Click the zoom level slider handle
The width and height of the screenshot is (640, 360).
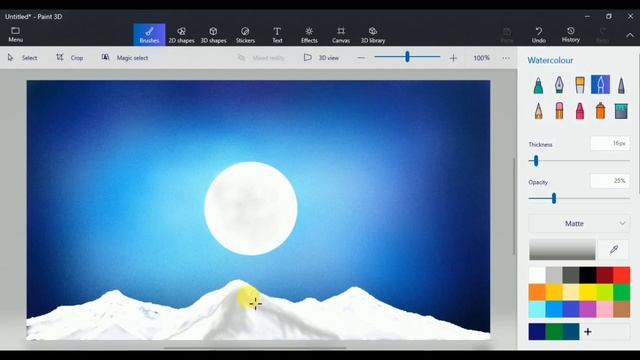tap(407, 57)
